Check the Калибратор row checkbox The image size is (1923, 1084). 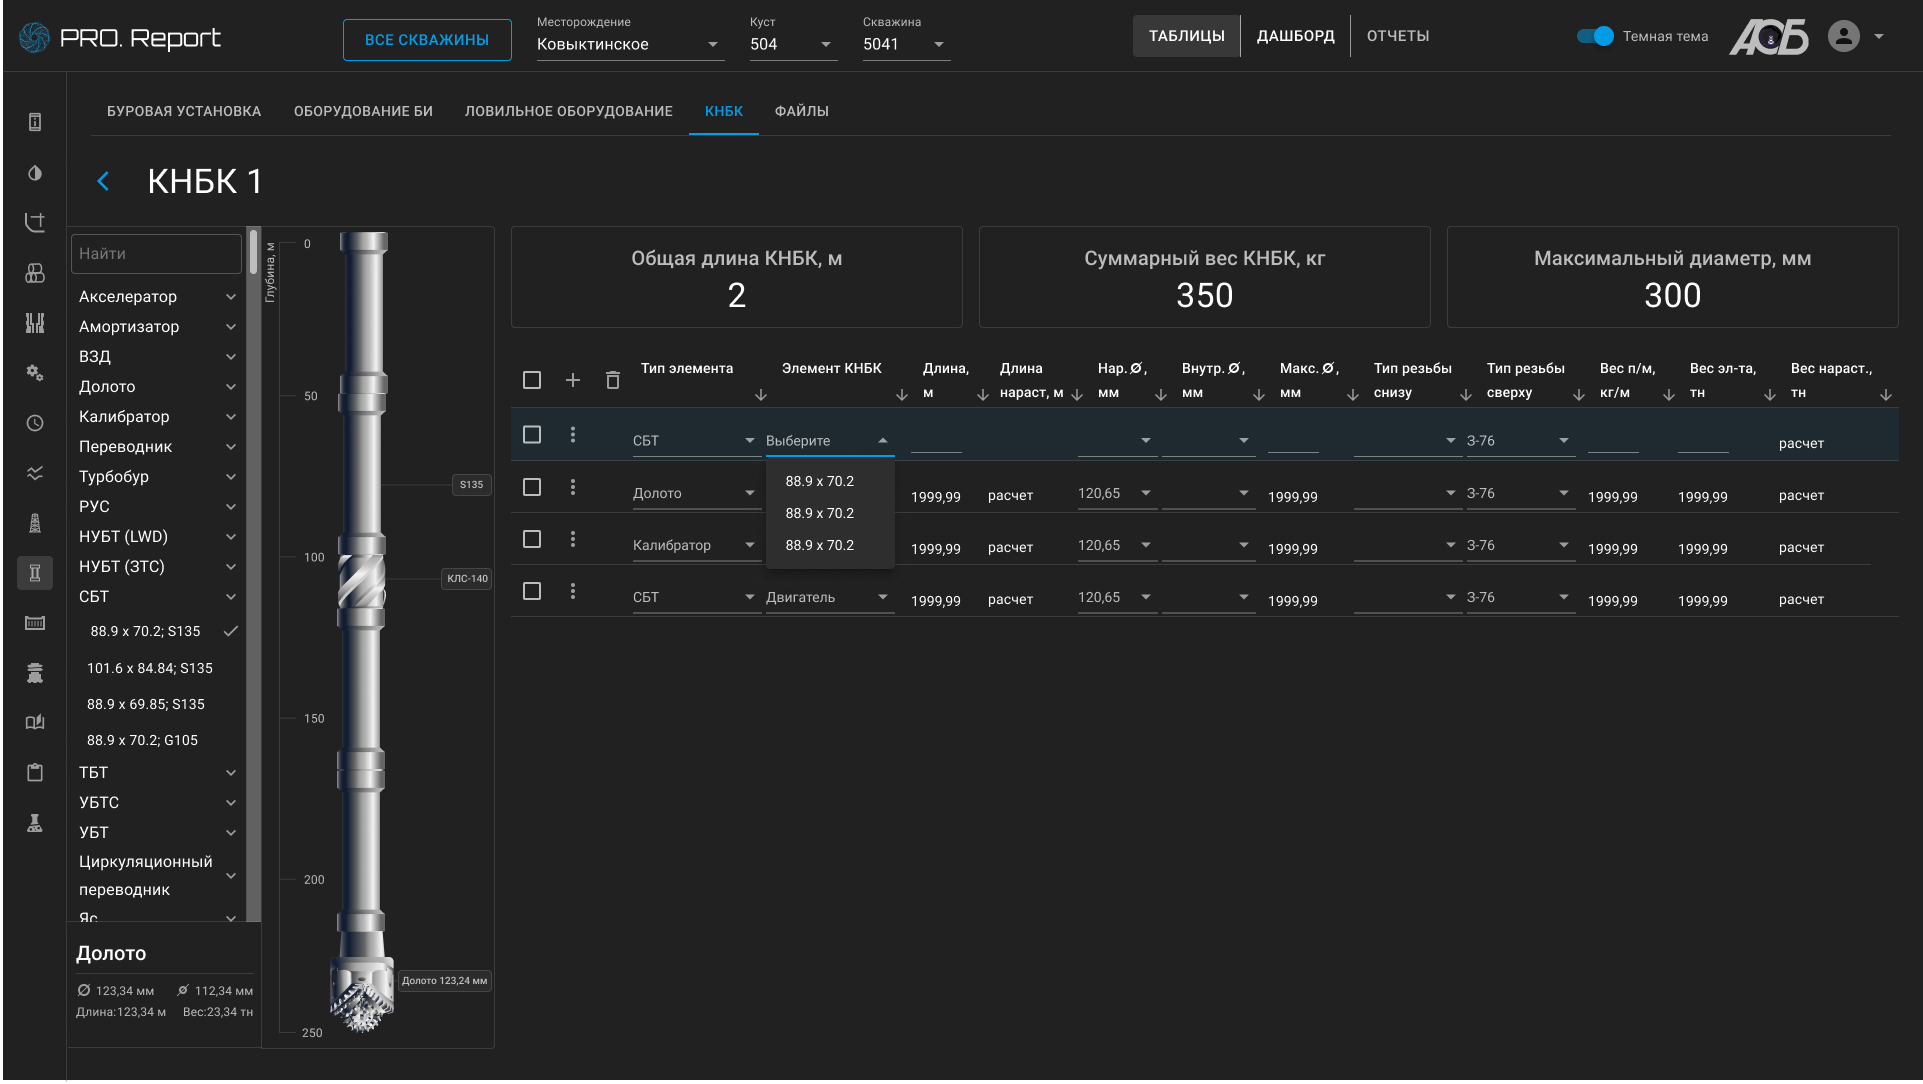click(532, 539)
